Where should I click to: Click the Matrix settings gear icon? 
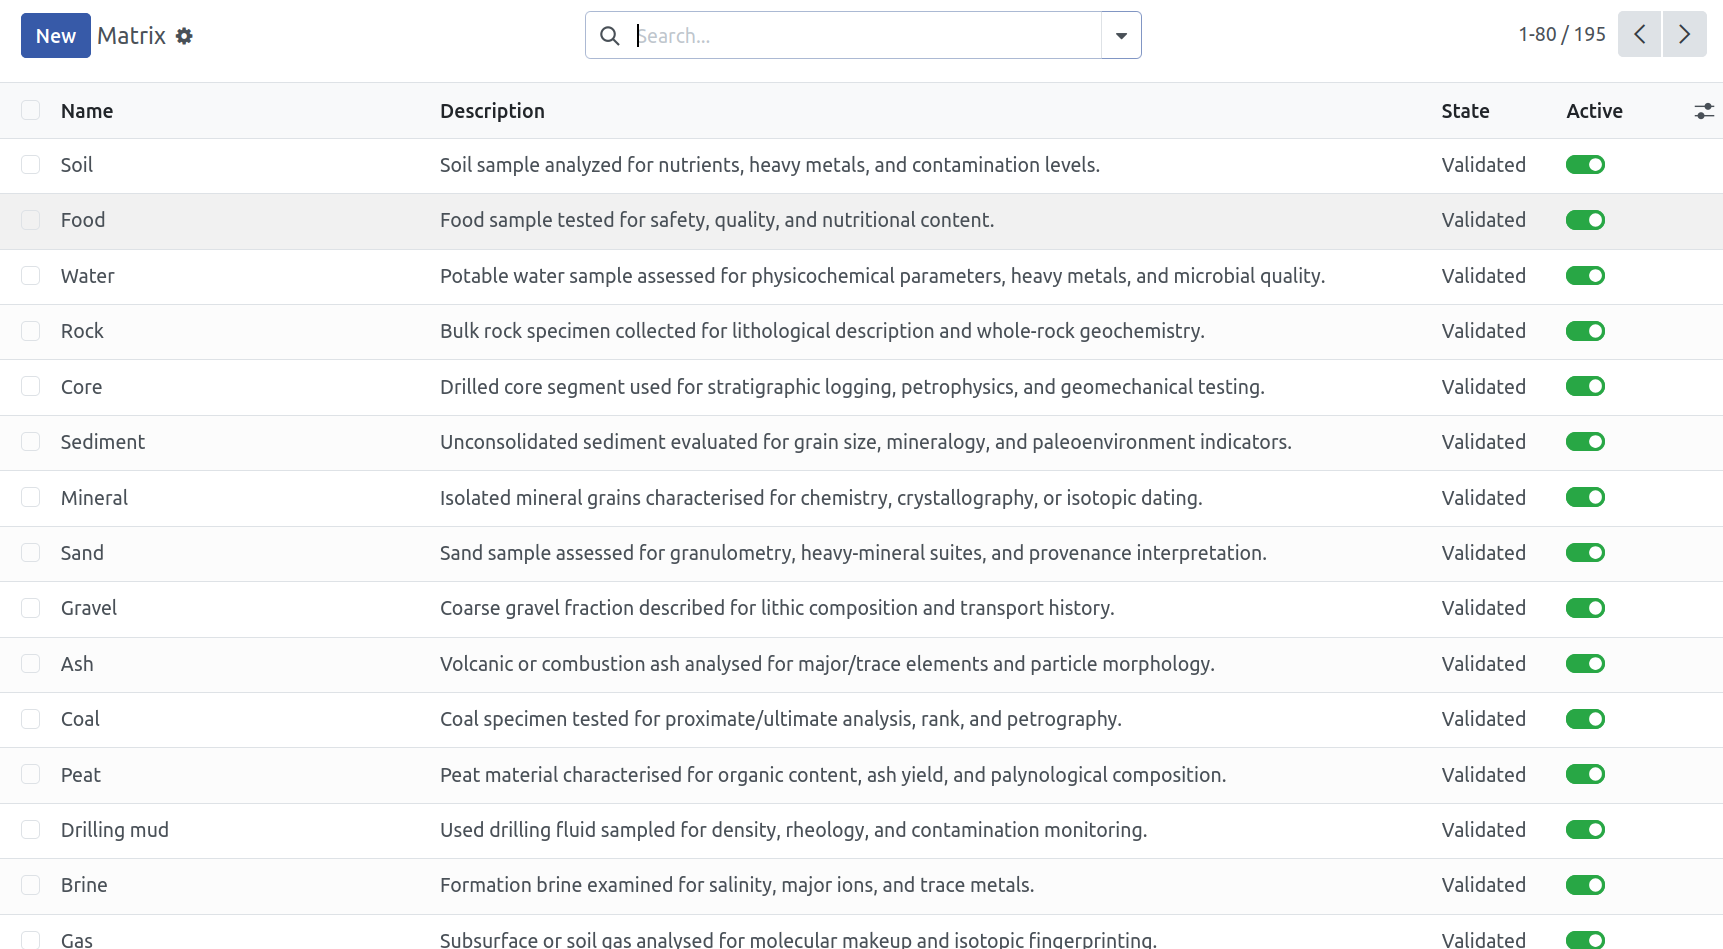tap(184, 36)
